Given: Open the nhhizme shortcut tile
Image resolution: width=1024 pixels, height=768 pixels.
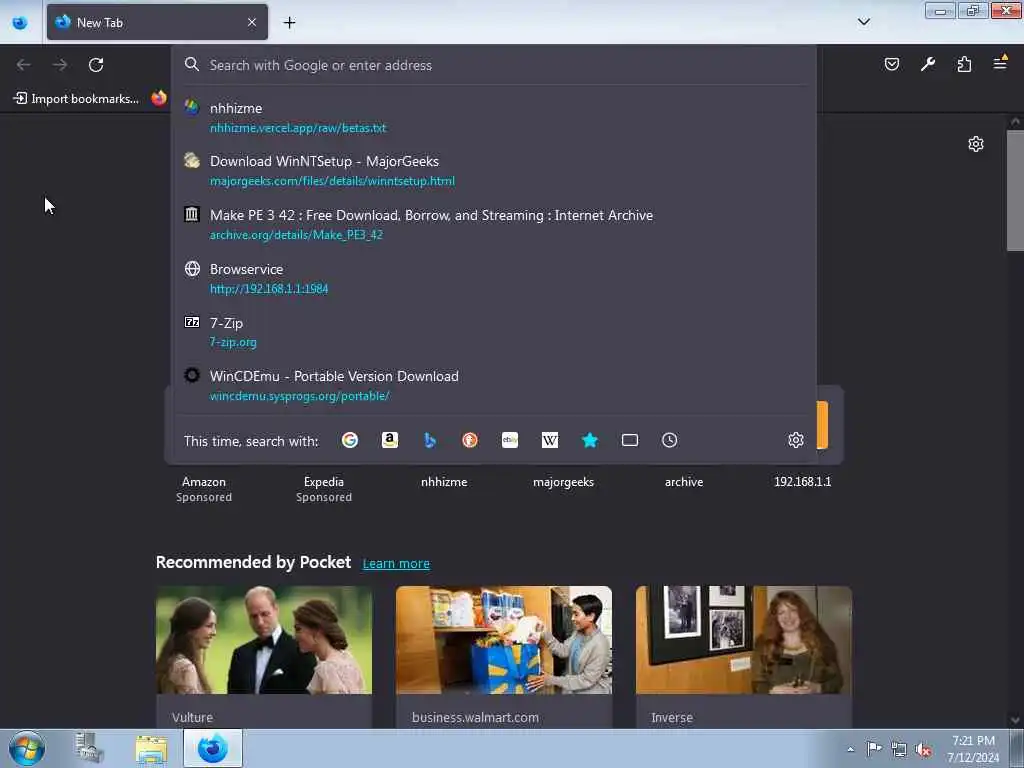Looking at the screenshot, I should click(444, 482).
